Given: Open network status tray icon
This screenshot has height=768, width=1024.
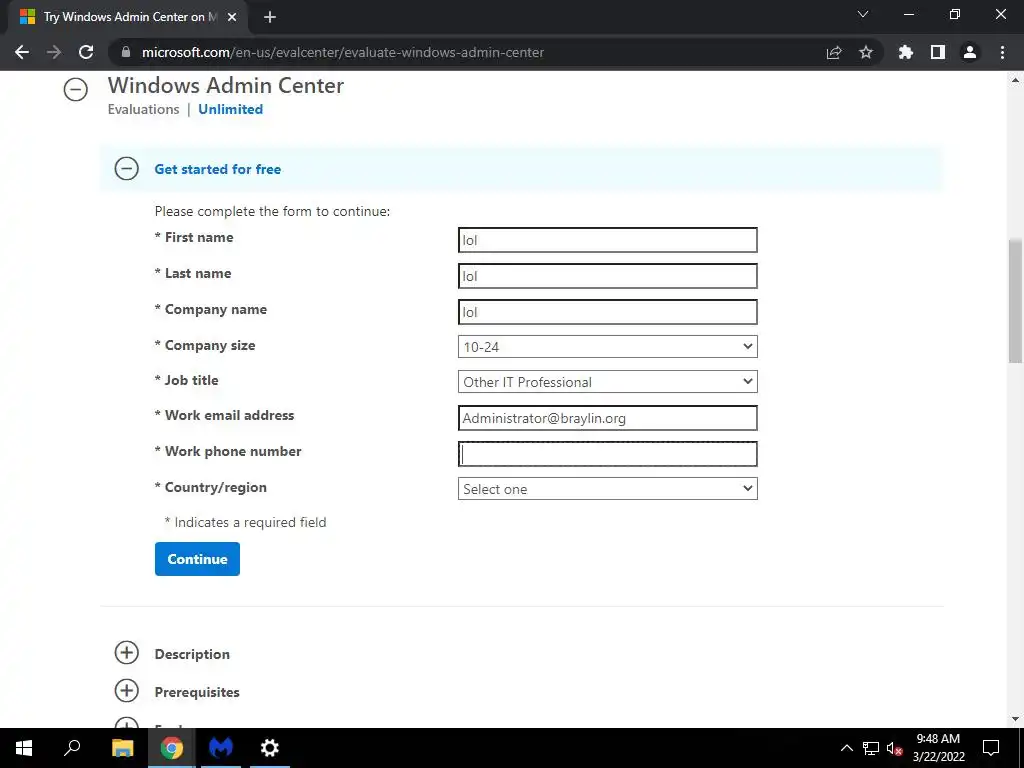Looking at the screenshot, I should pyautogui.click(x=871, y=748).
